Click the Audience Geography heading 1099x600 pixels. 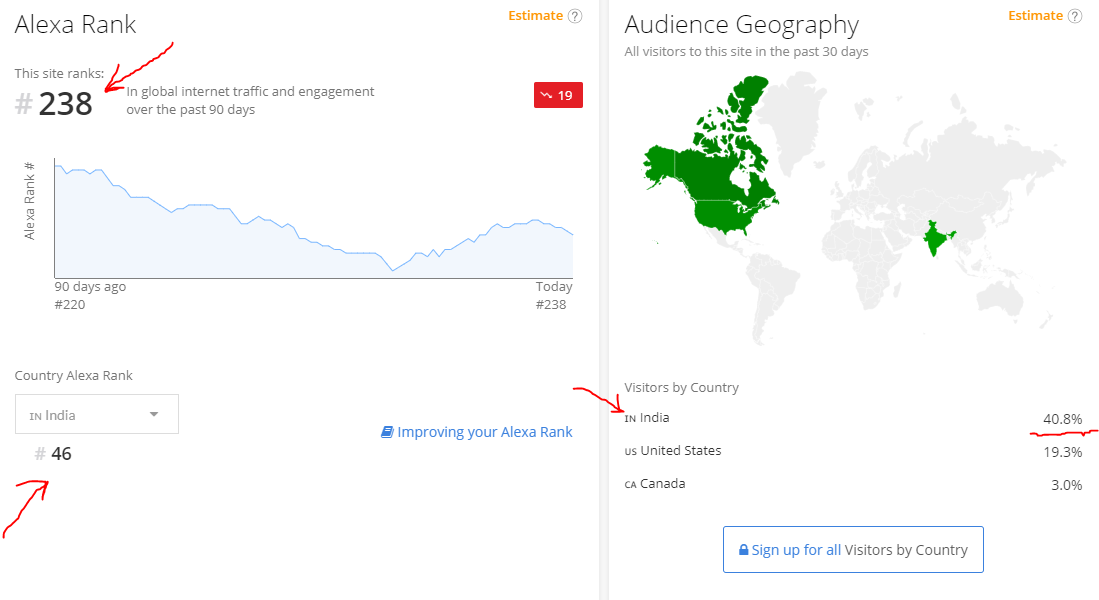point(742,25)
